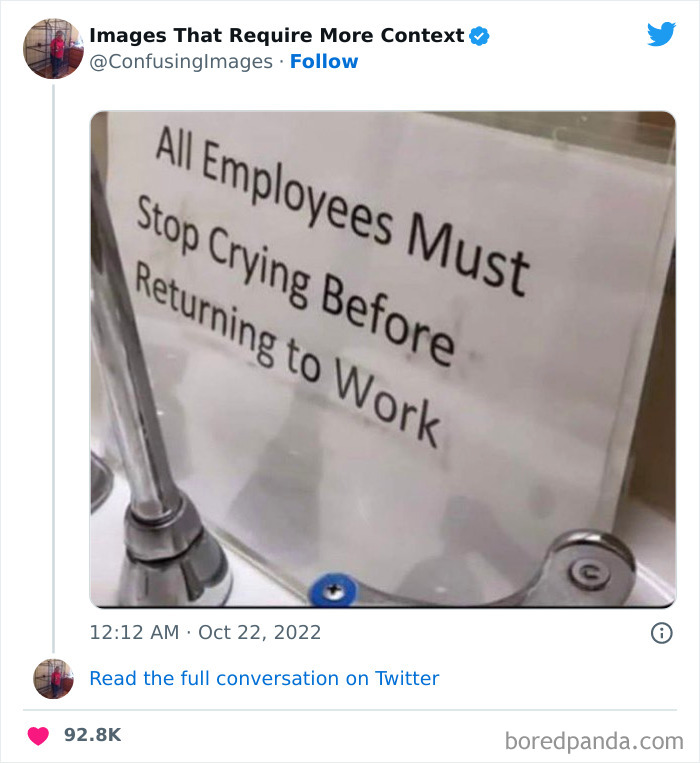
Task: Click the Twitter bird logo
Action: pos(661,35)
